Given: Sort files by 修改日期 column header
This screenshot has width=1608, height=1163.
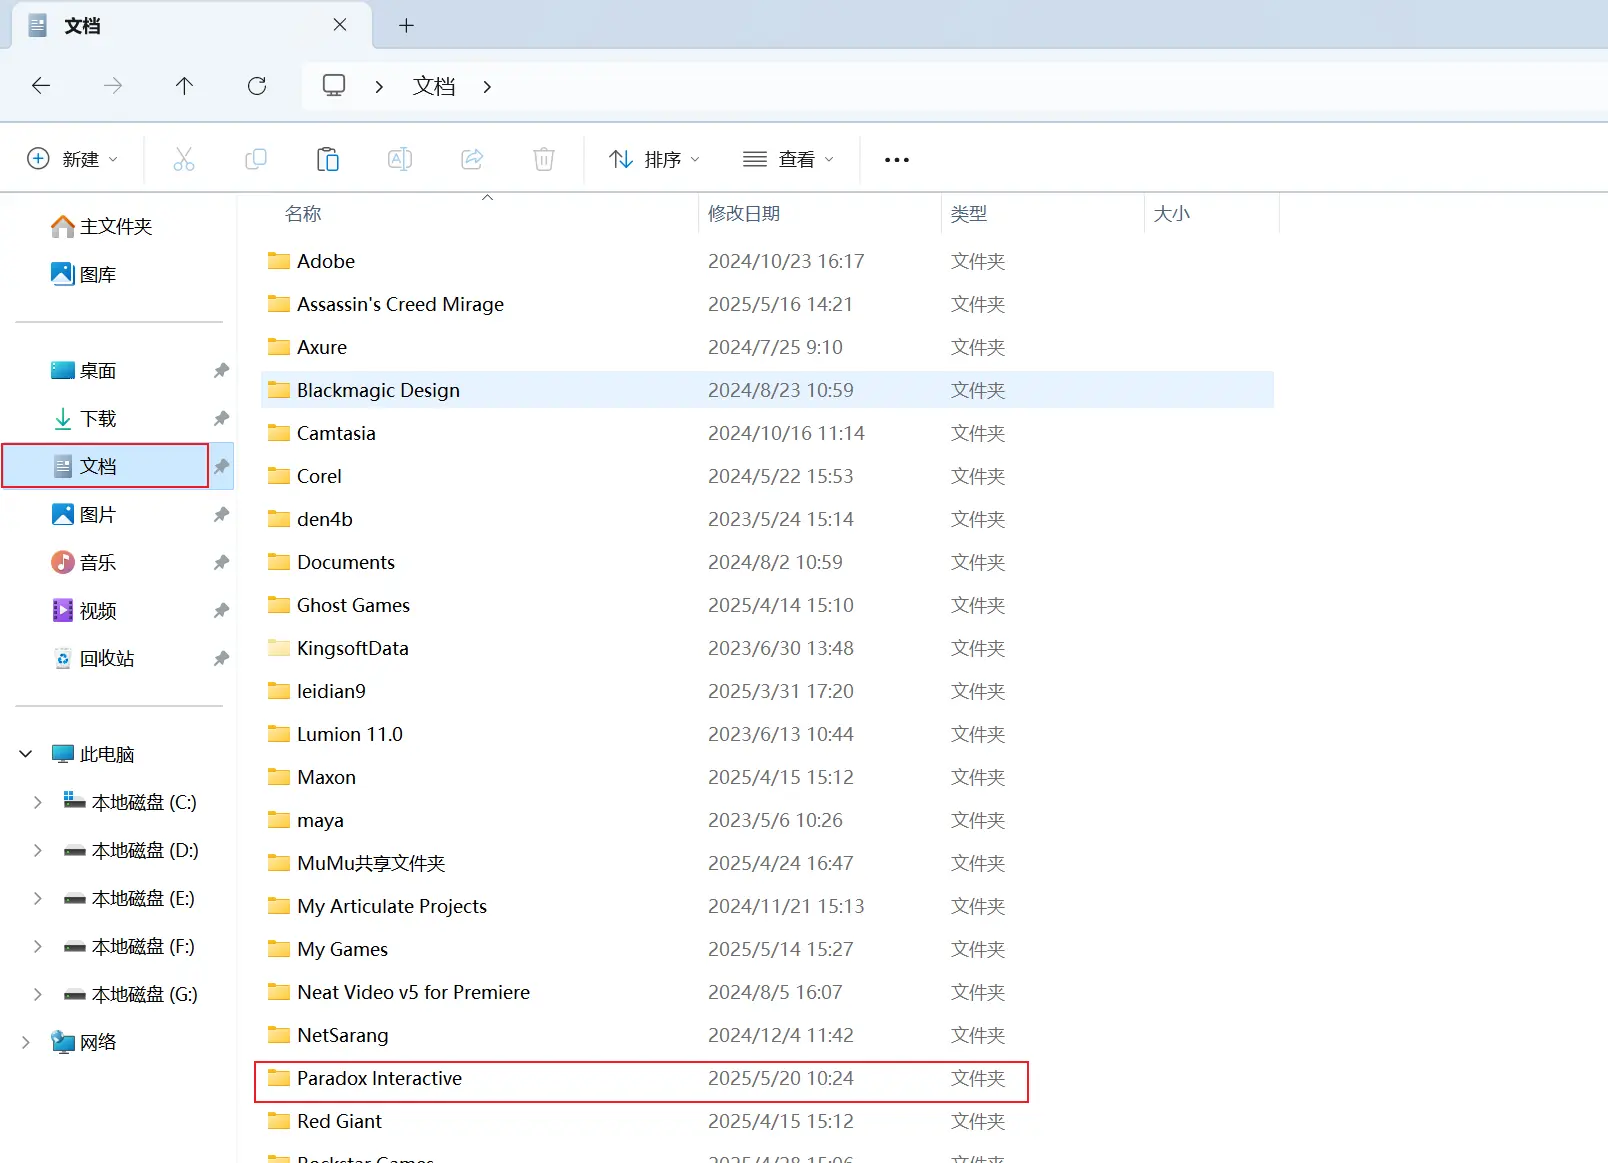Looking at the screenshot, I should point(744,212).
